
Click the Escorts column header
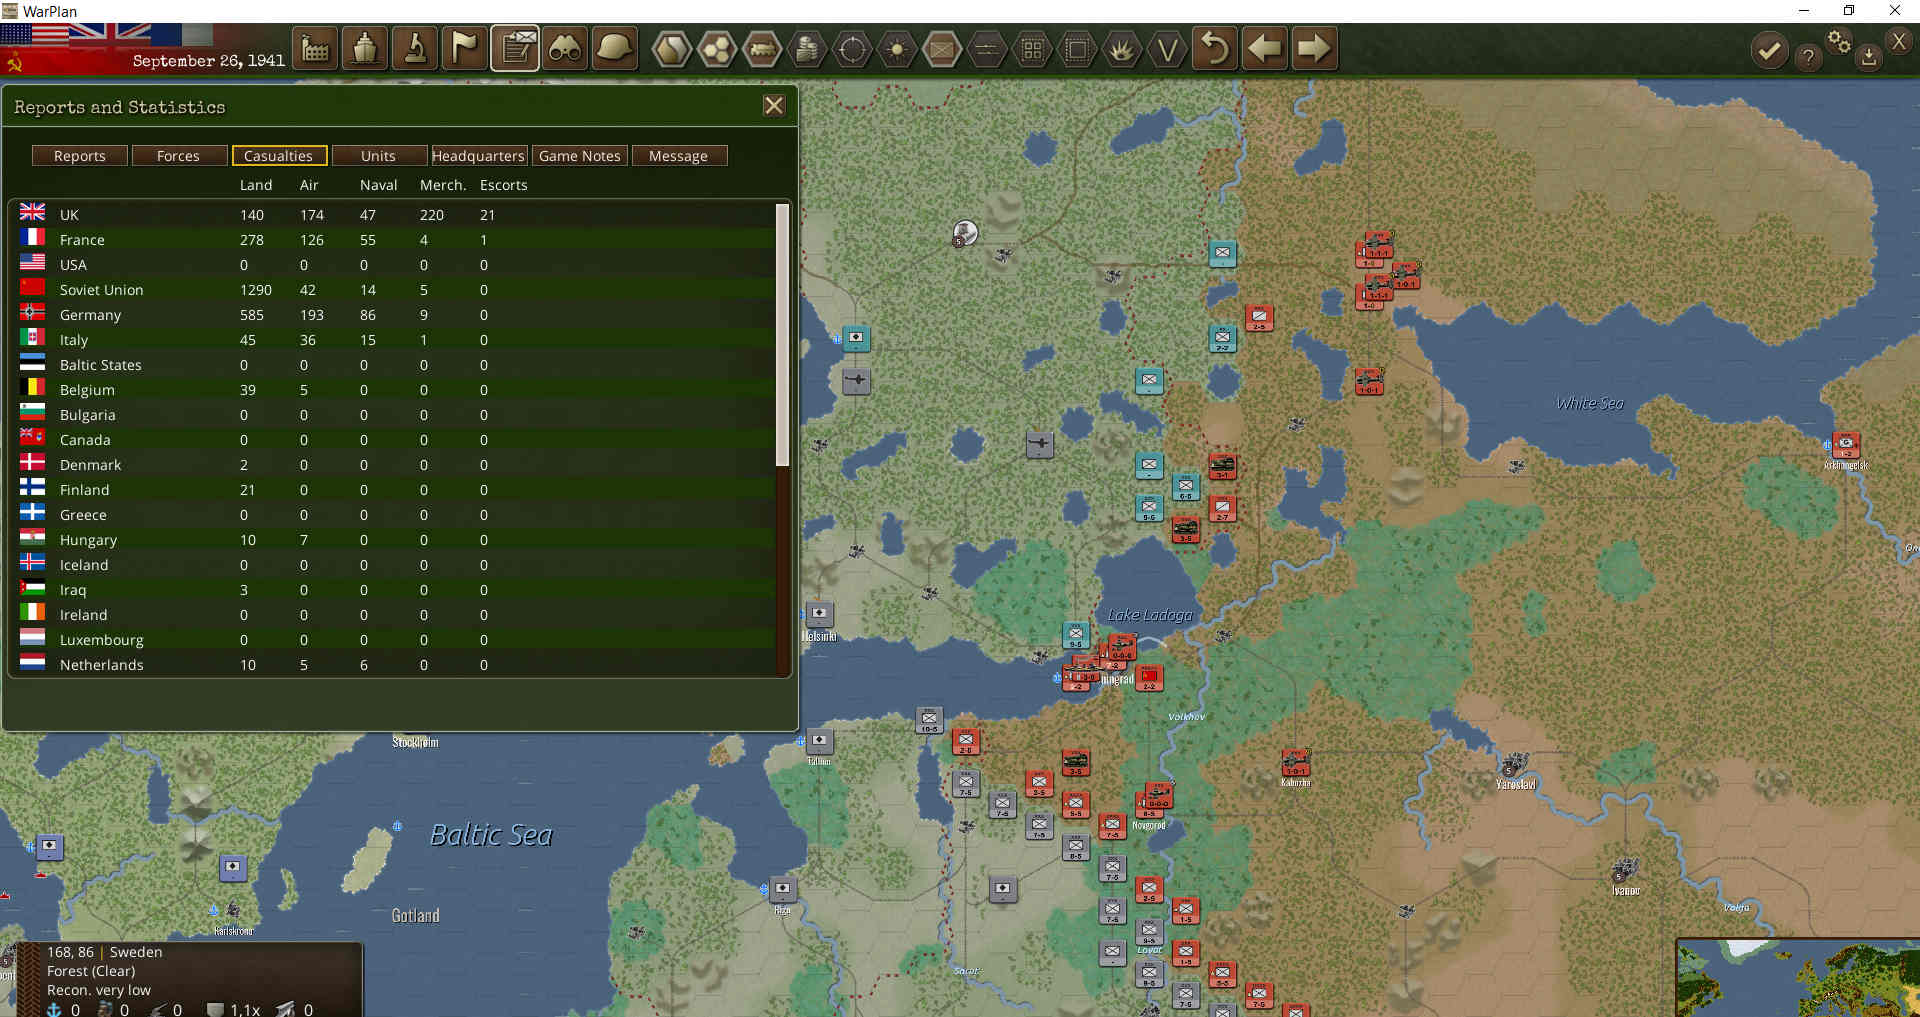503,185
